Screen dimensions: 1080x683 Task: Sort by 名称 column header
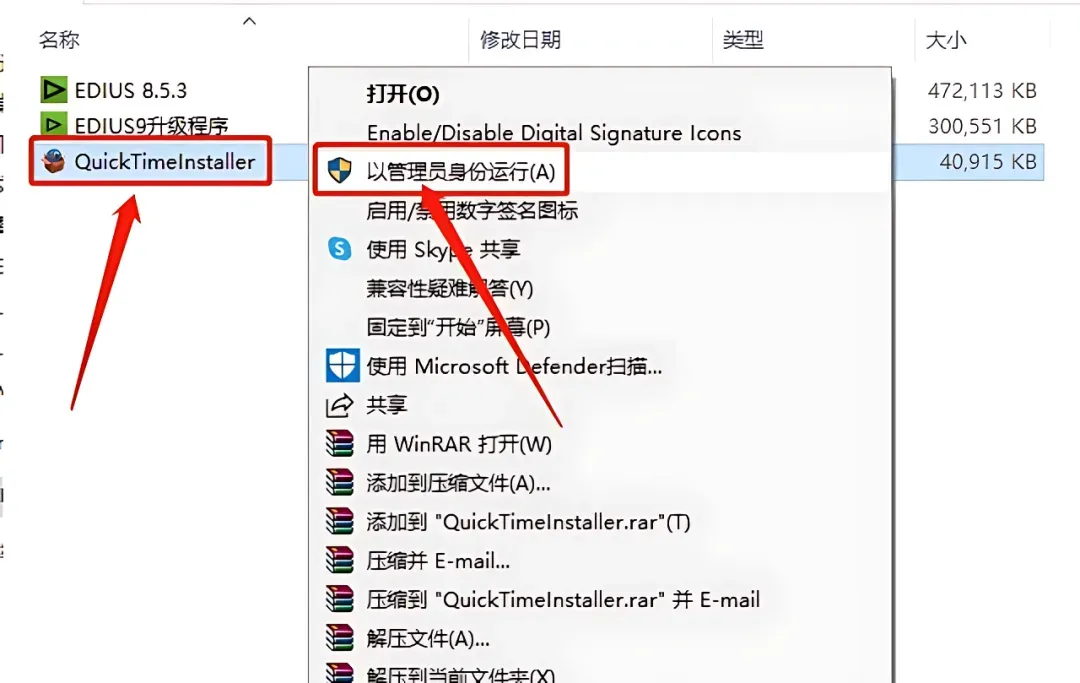click(x=59, y=40)
